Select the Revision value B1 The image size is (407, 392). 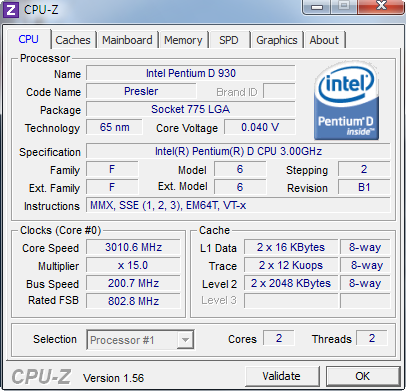coord(364,187)
